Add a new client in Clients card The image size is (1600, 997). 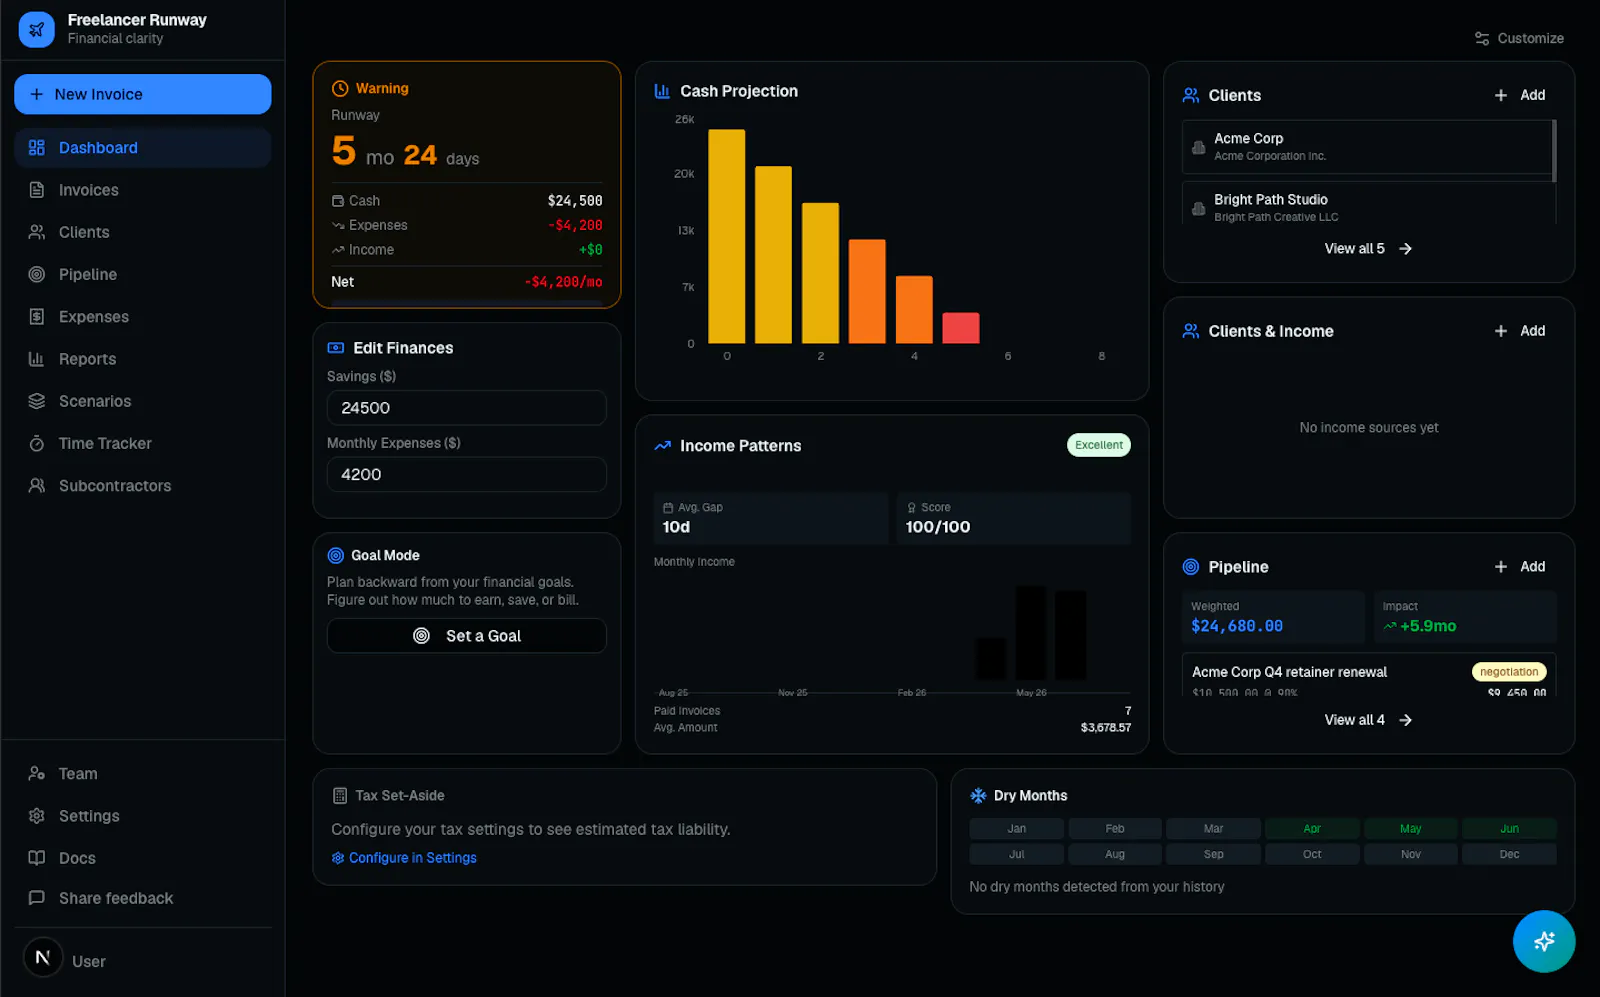point(1520,95)
